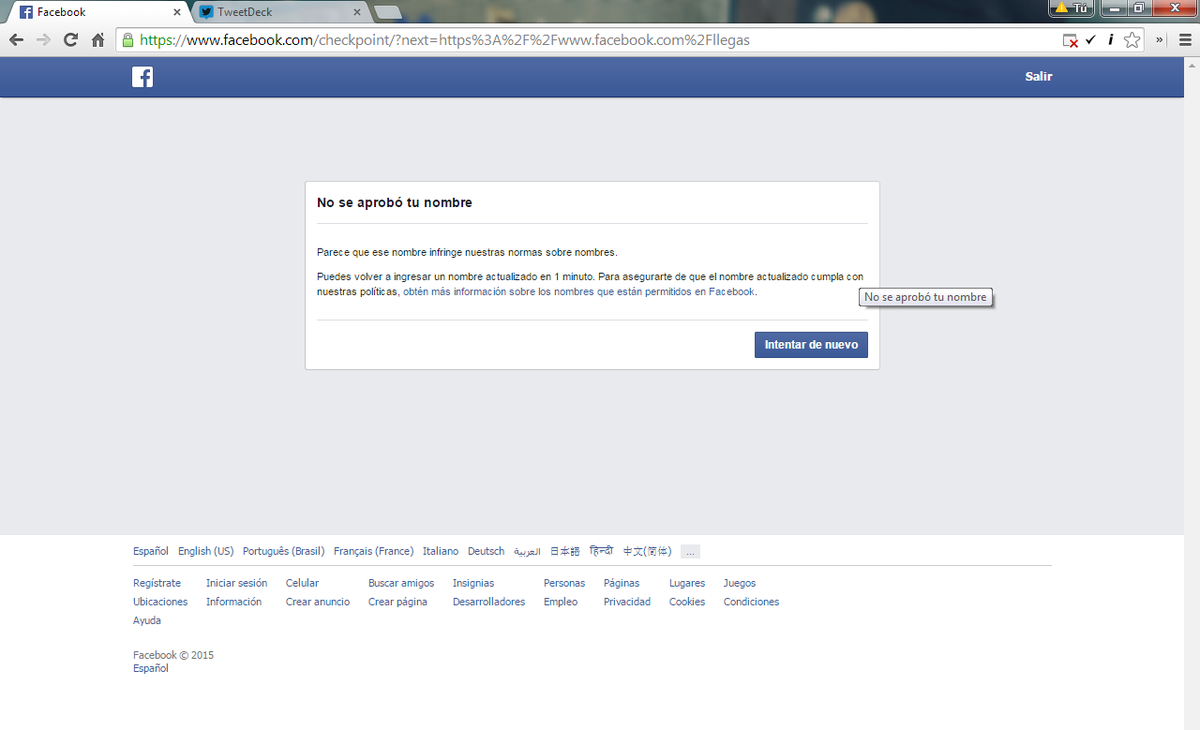Click heading No se aprobó tu nombre
The height and width of the screenshot is (730, 1200).
click(394, 203)
